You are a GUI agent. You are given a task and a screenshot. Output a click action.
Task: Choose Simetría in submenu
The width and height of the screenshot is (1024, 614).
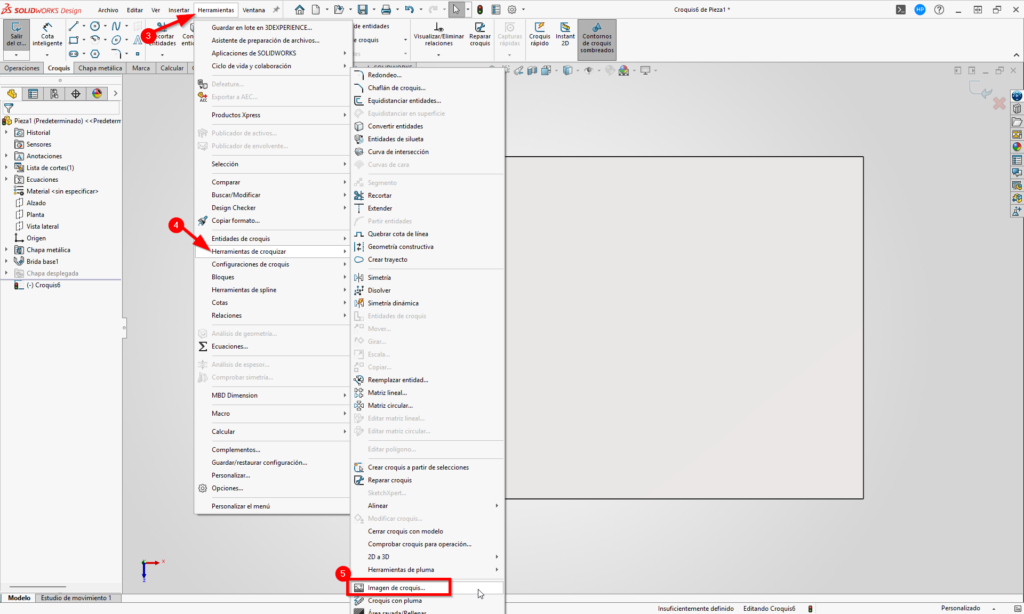click(x=379, y=278)
